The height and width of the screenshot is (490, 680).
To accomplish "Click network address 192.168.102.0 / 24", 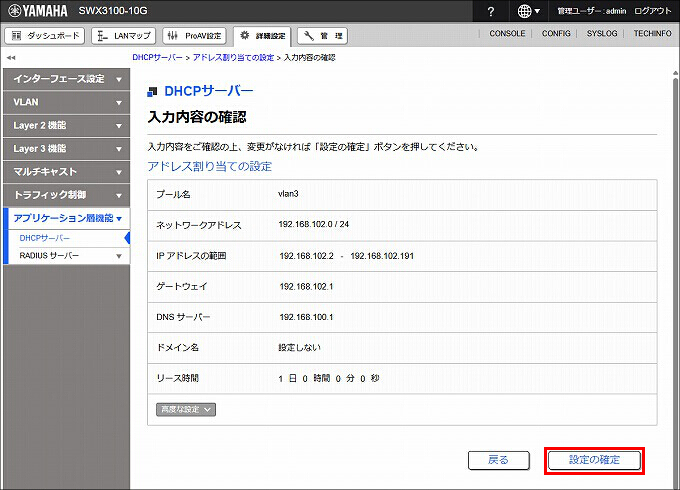I will click(314, 224).
